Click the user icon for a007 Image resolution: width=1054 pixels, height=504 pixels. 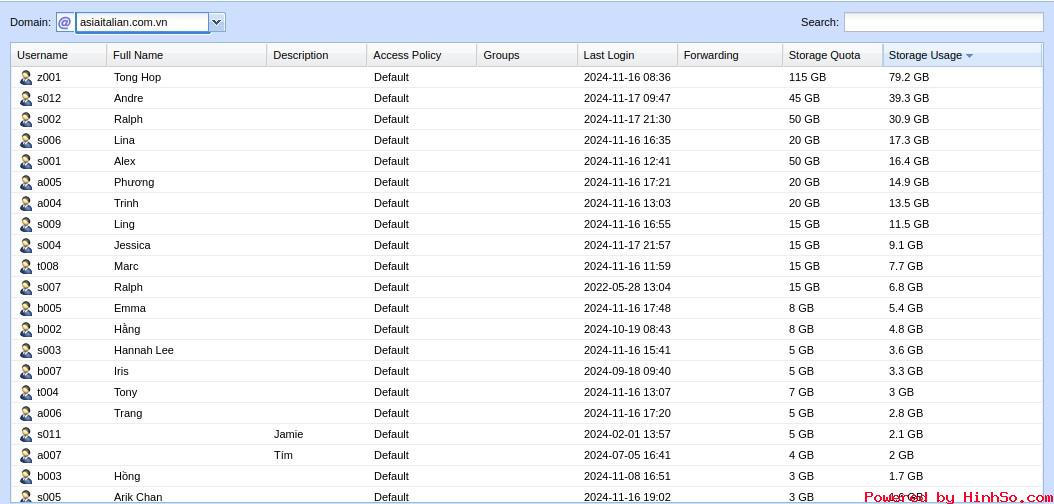point(26,455)
